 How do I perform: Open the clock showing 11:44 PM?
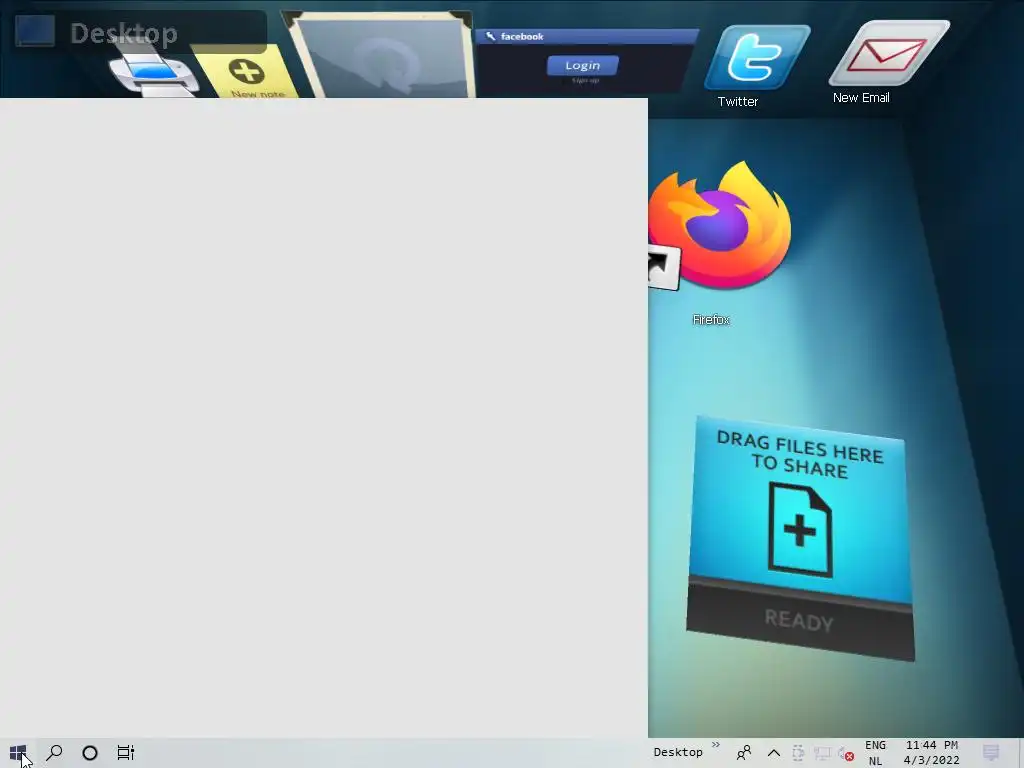click(932, 753)
